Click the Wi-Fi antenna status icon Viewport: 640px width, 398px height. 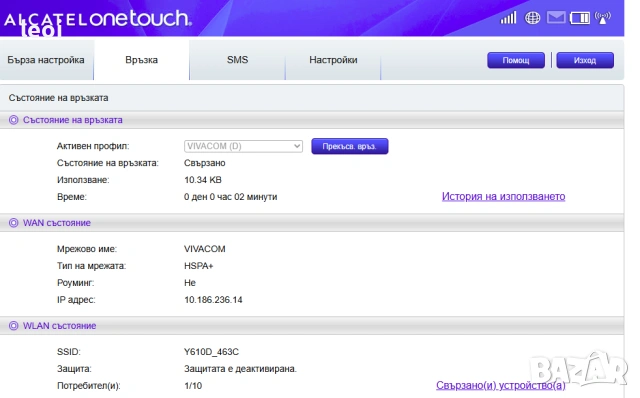coord(603,18)
